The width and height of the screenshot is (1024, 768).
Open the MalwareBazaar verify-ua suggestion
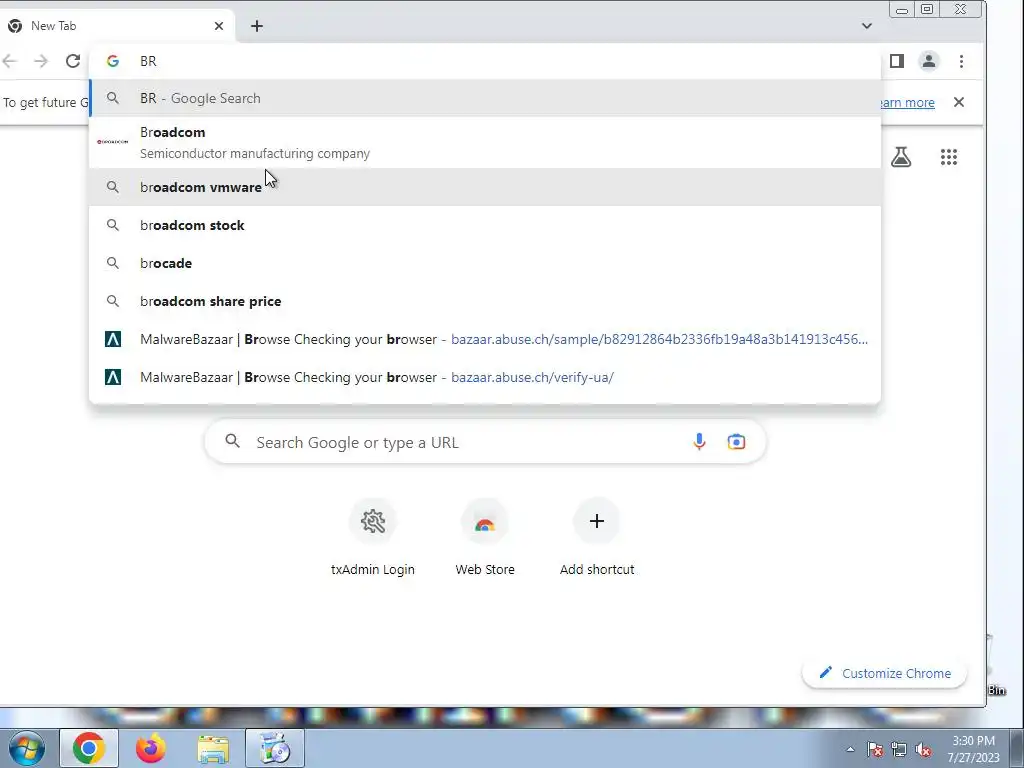point(485,377)
